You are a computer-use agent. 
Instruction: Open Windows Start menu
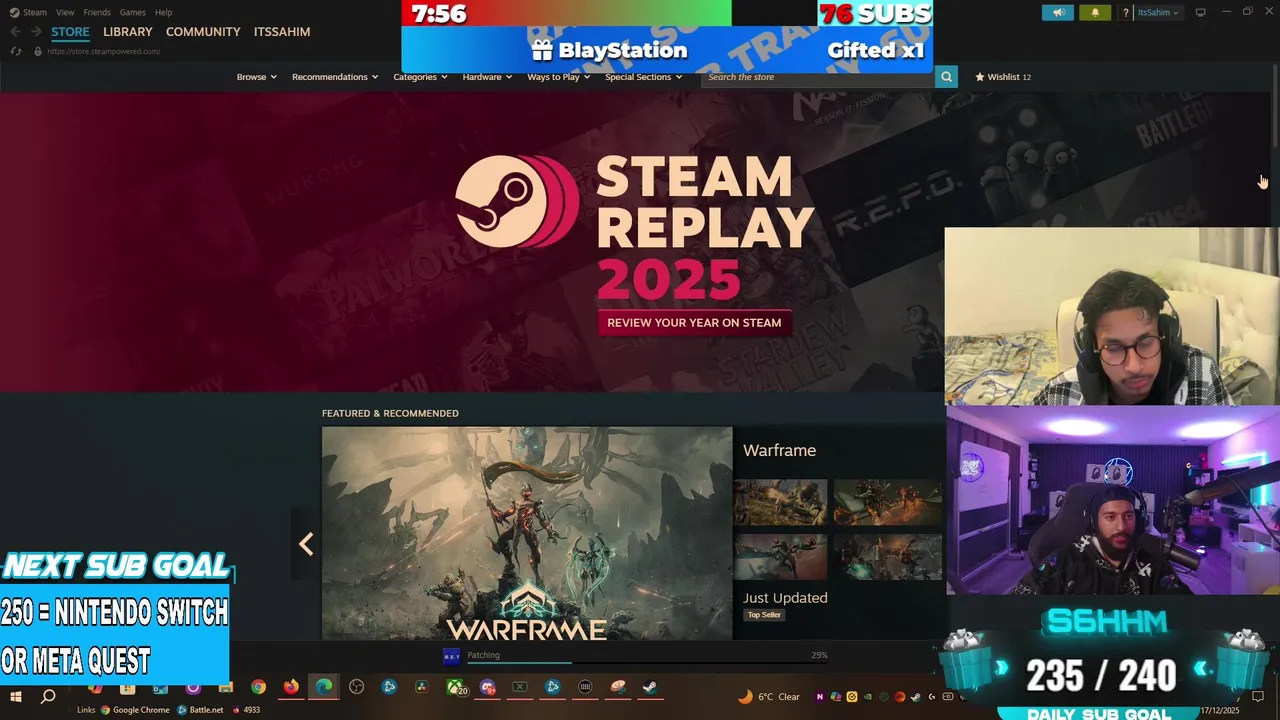click(x=16, y=696)
